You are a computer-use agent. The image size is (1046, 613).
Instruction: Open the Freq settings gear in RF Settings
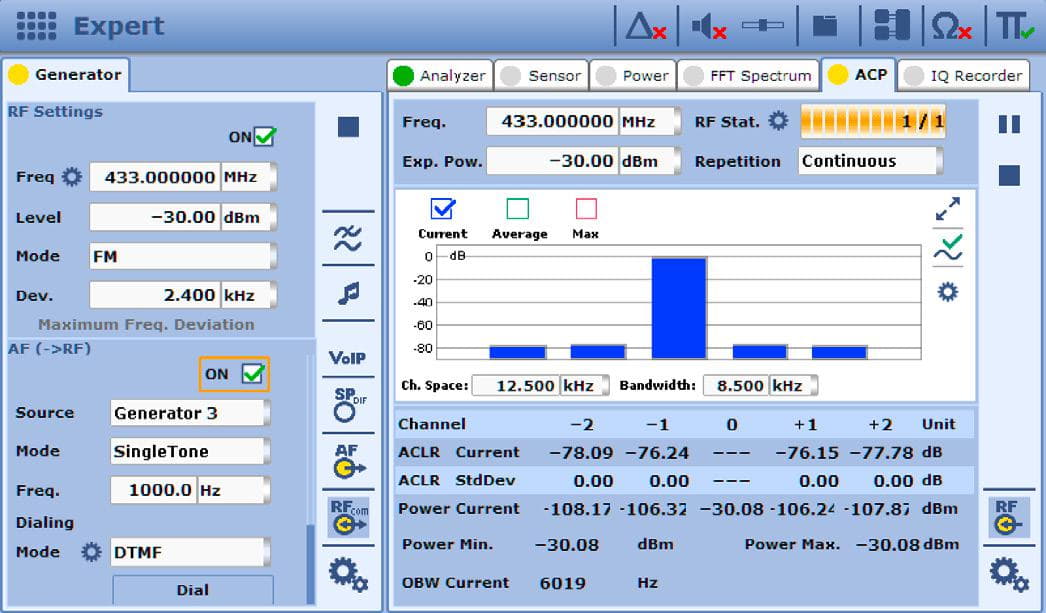point(69,176)
